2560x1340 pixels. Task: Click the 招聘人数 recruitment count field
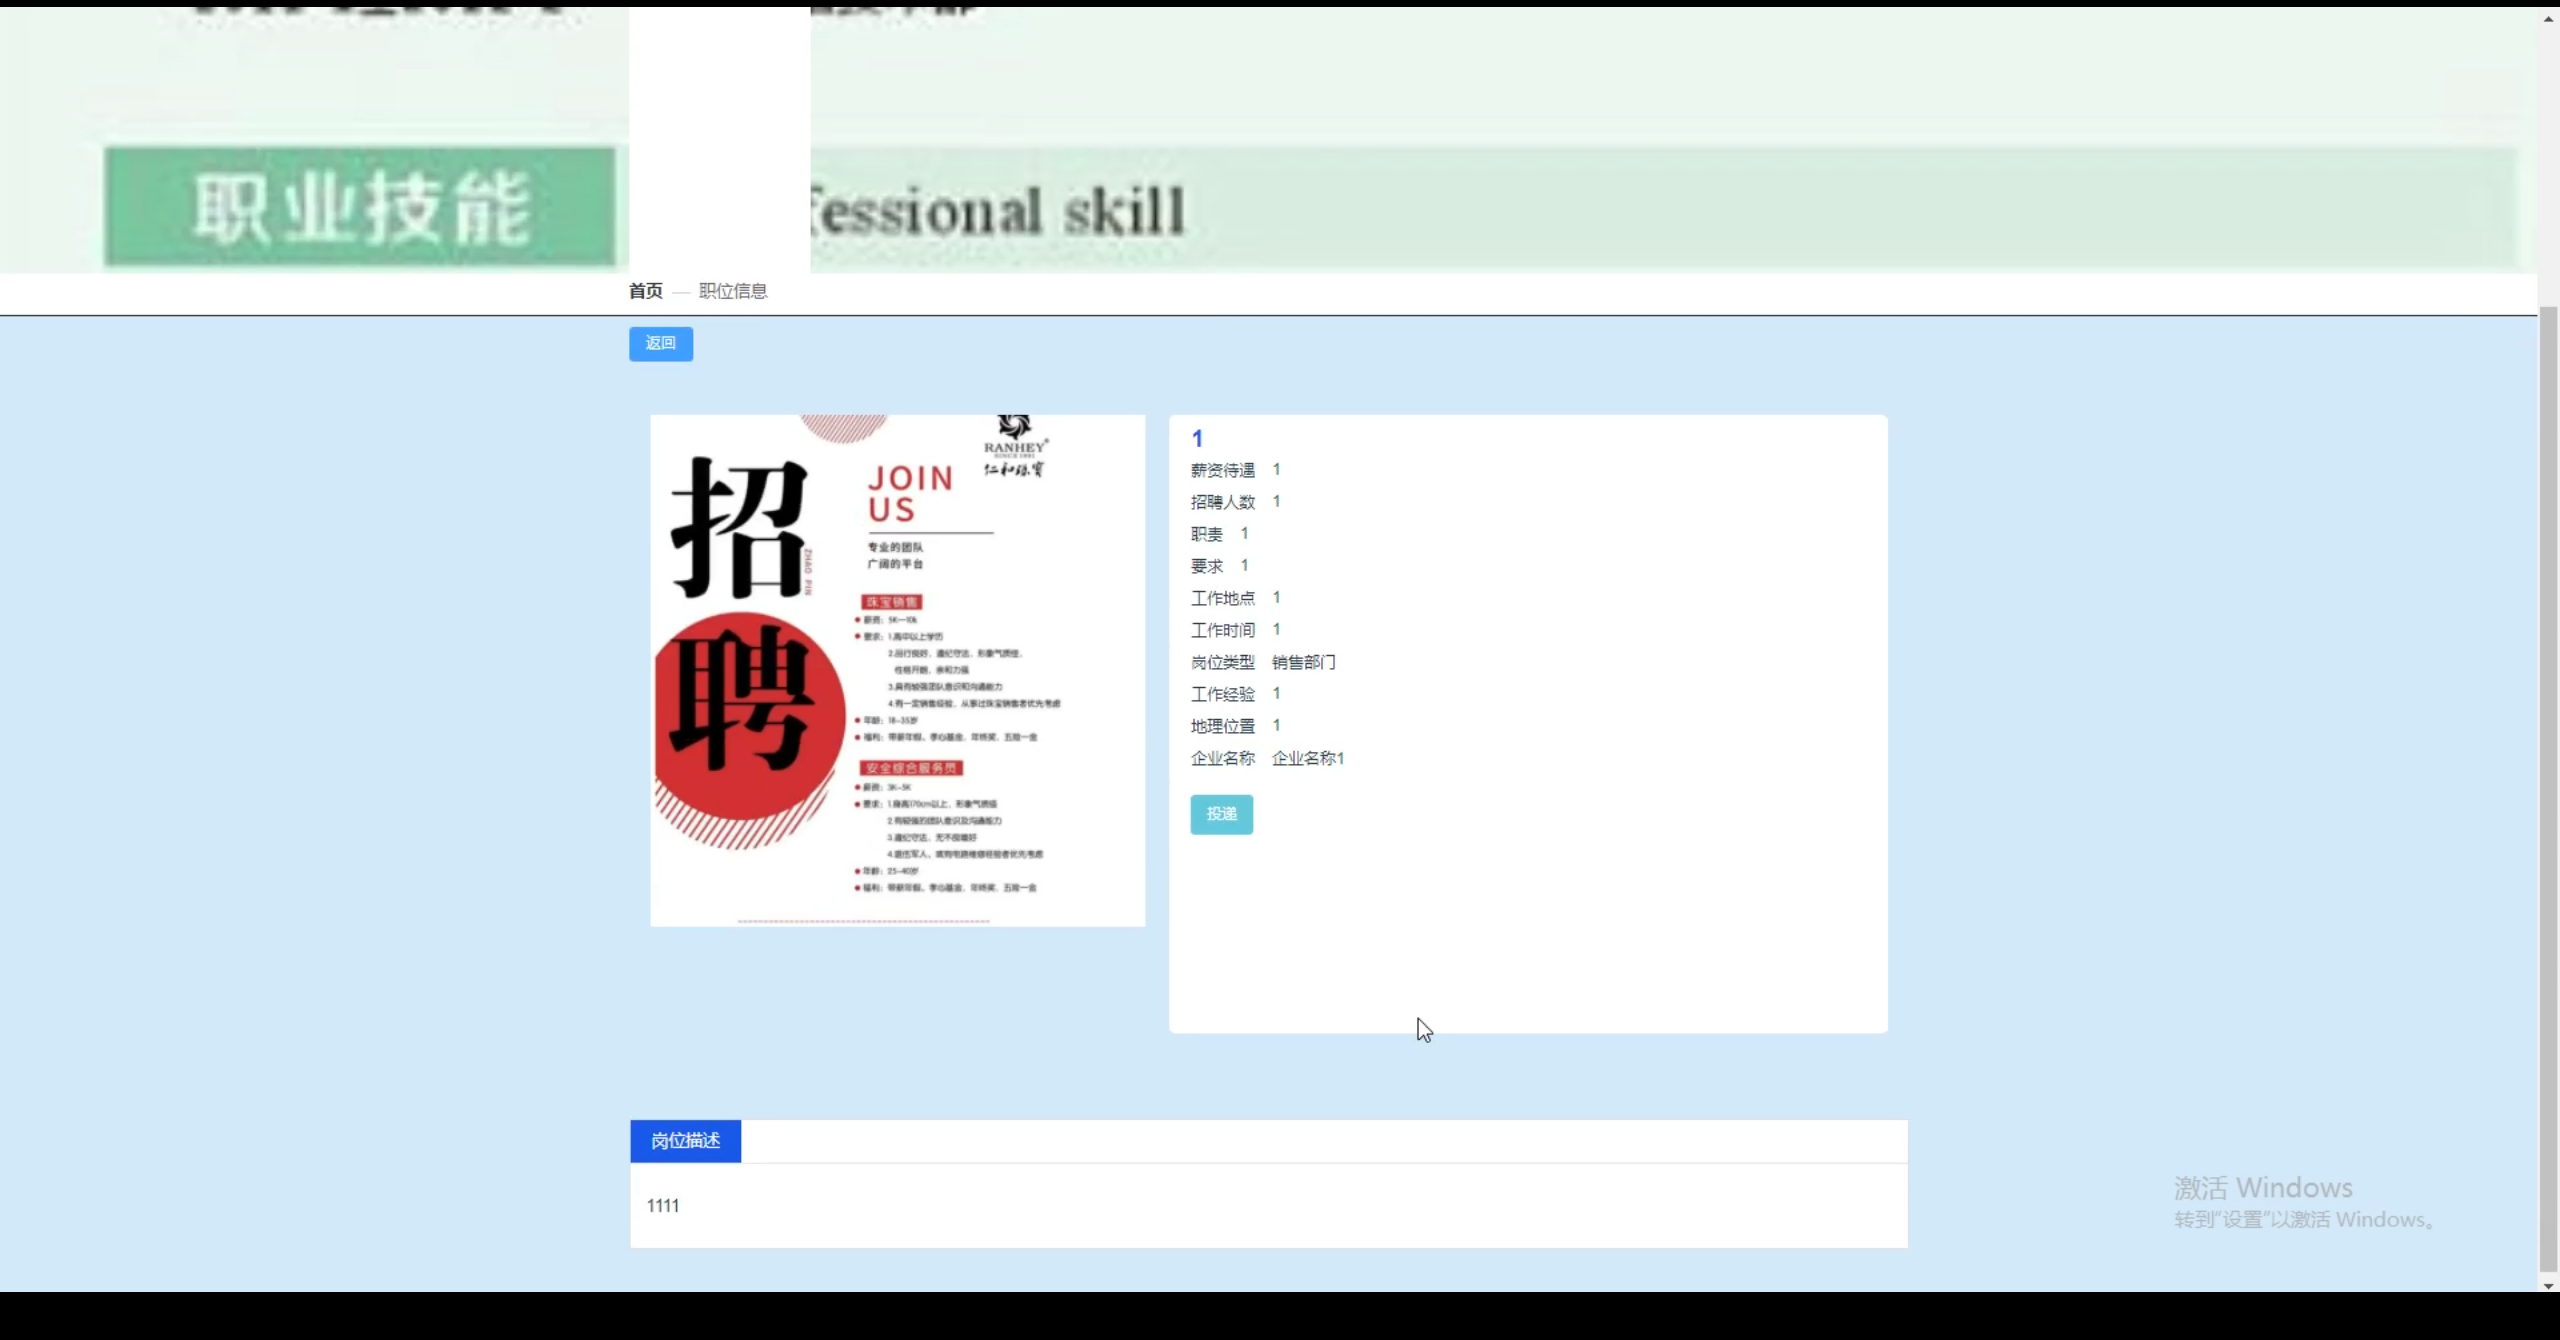pyautogui.click(x=1277, y=501)
